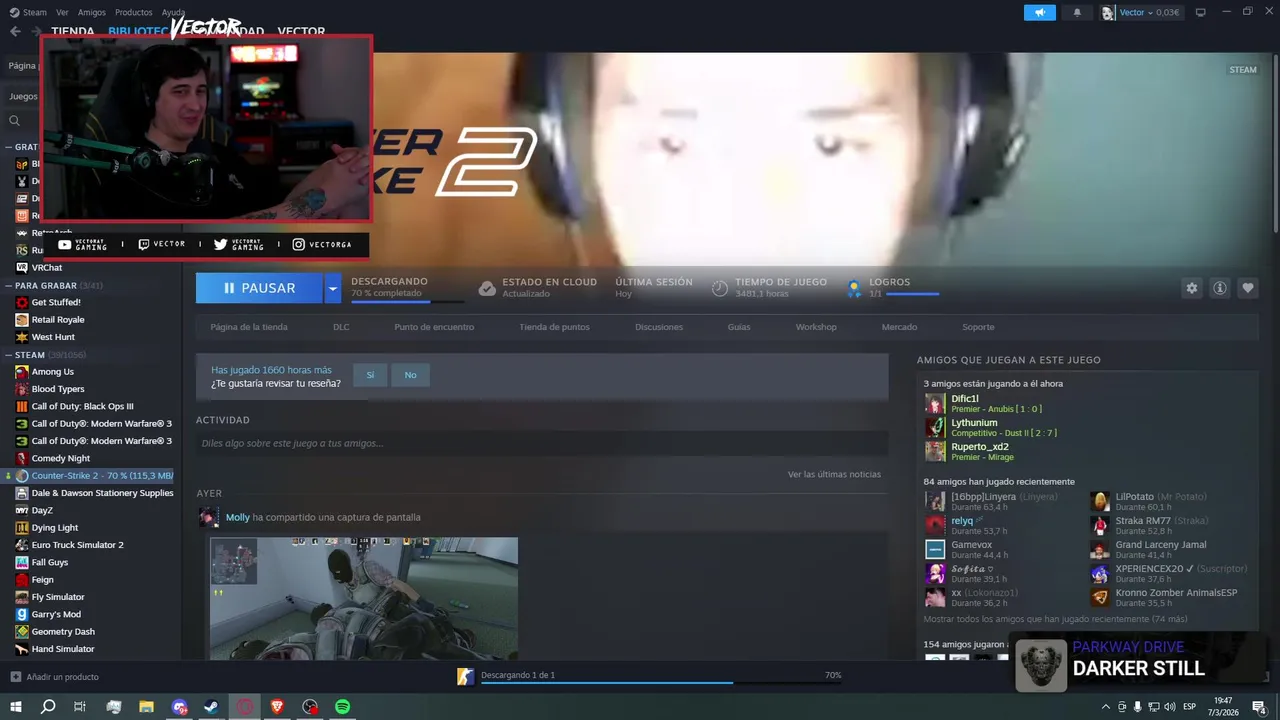Open relyq friend avatar
Viewport: 1280px width, 720px height.
935,525
